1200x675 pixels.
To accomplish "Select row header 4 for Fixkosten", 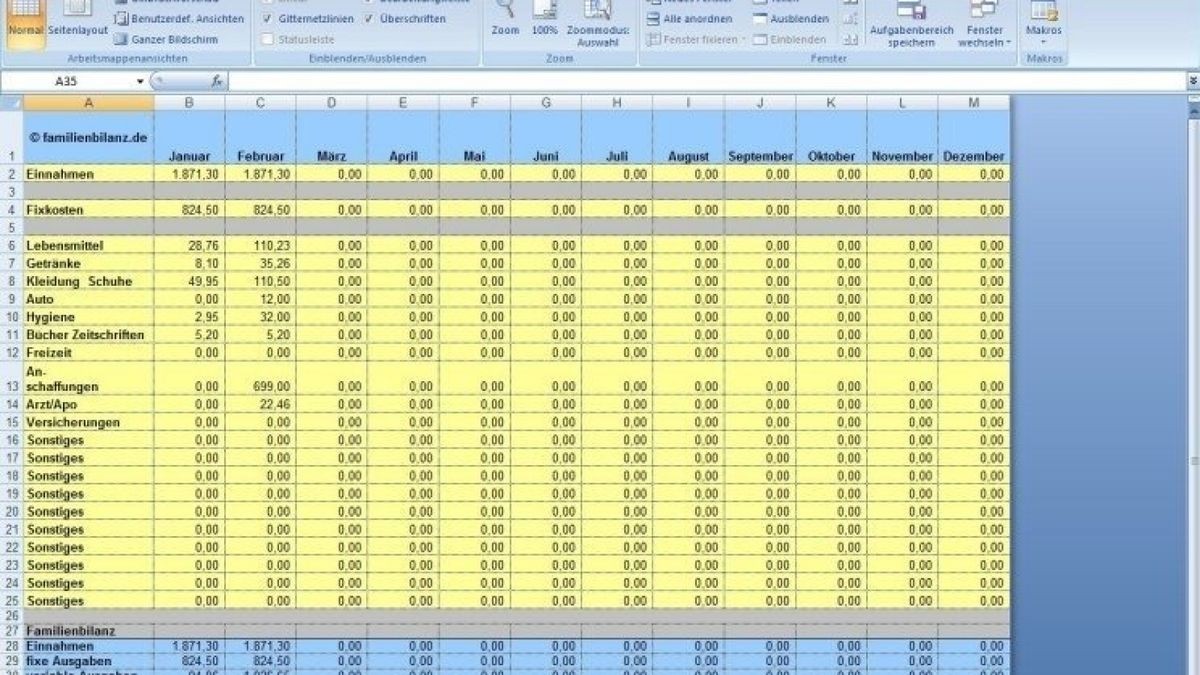I will click(12, 210).
